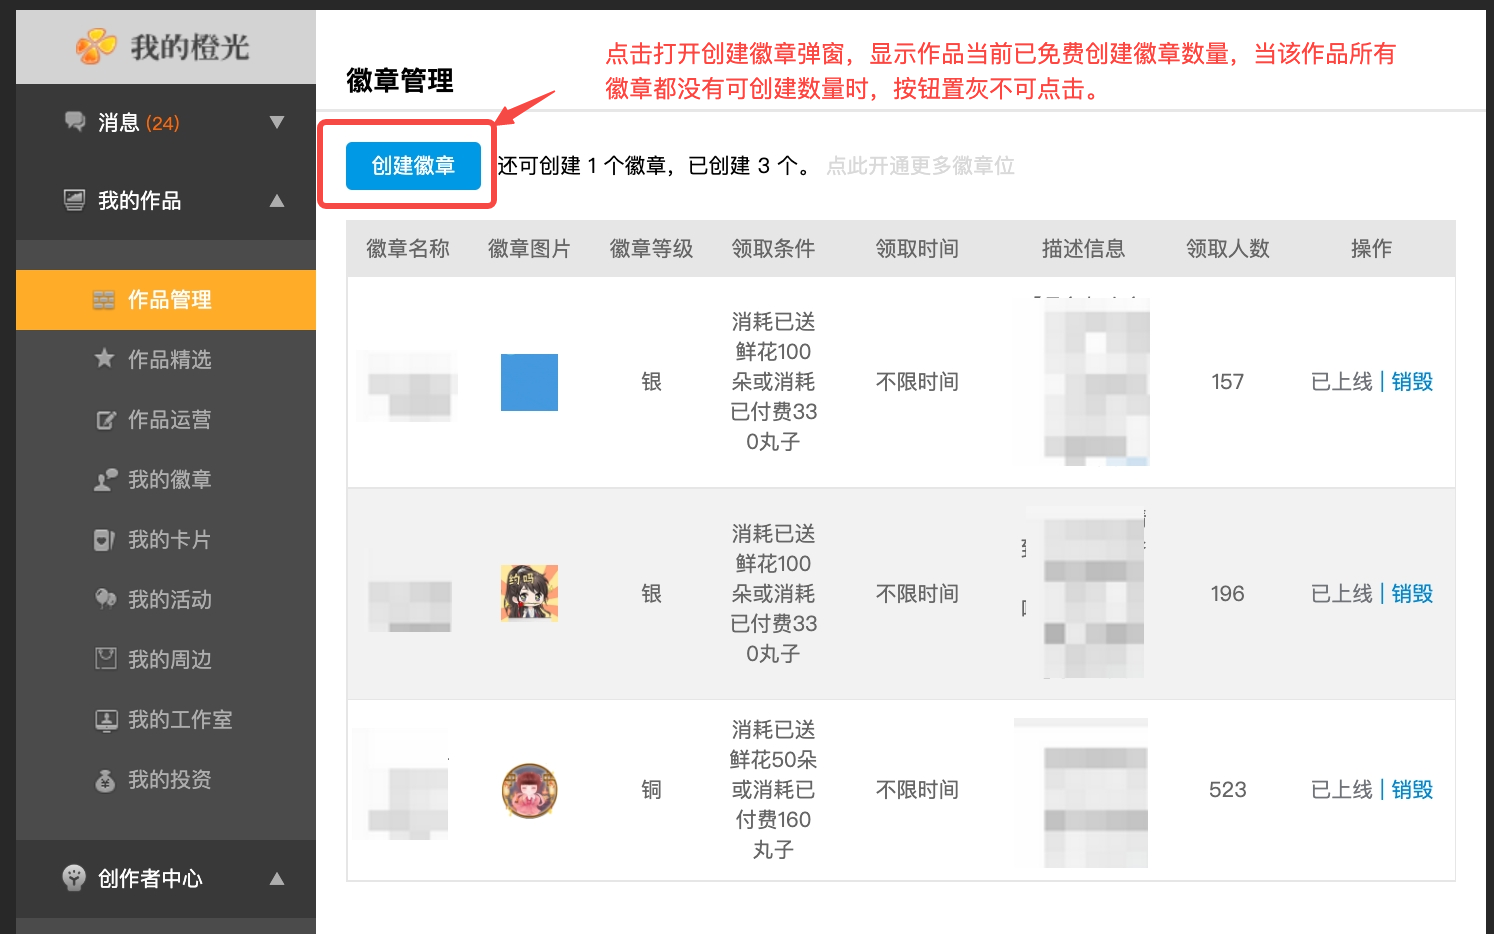The image size is (1494, 934).
Task: Click 销毁 for the badge with 157 claims
Action: [x=1412, y=382]
